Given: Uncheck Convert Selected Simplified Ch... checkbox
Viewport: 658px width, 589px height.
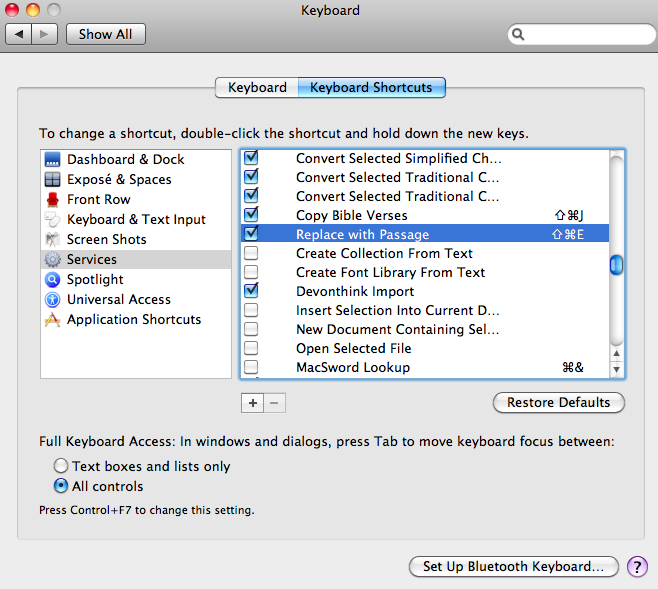Looking at the screenshot, I should coord(251,157).
